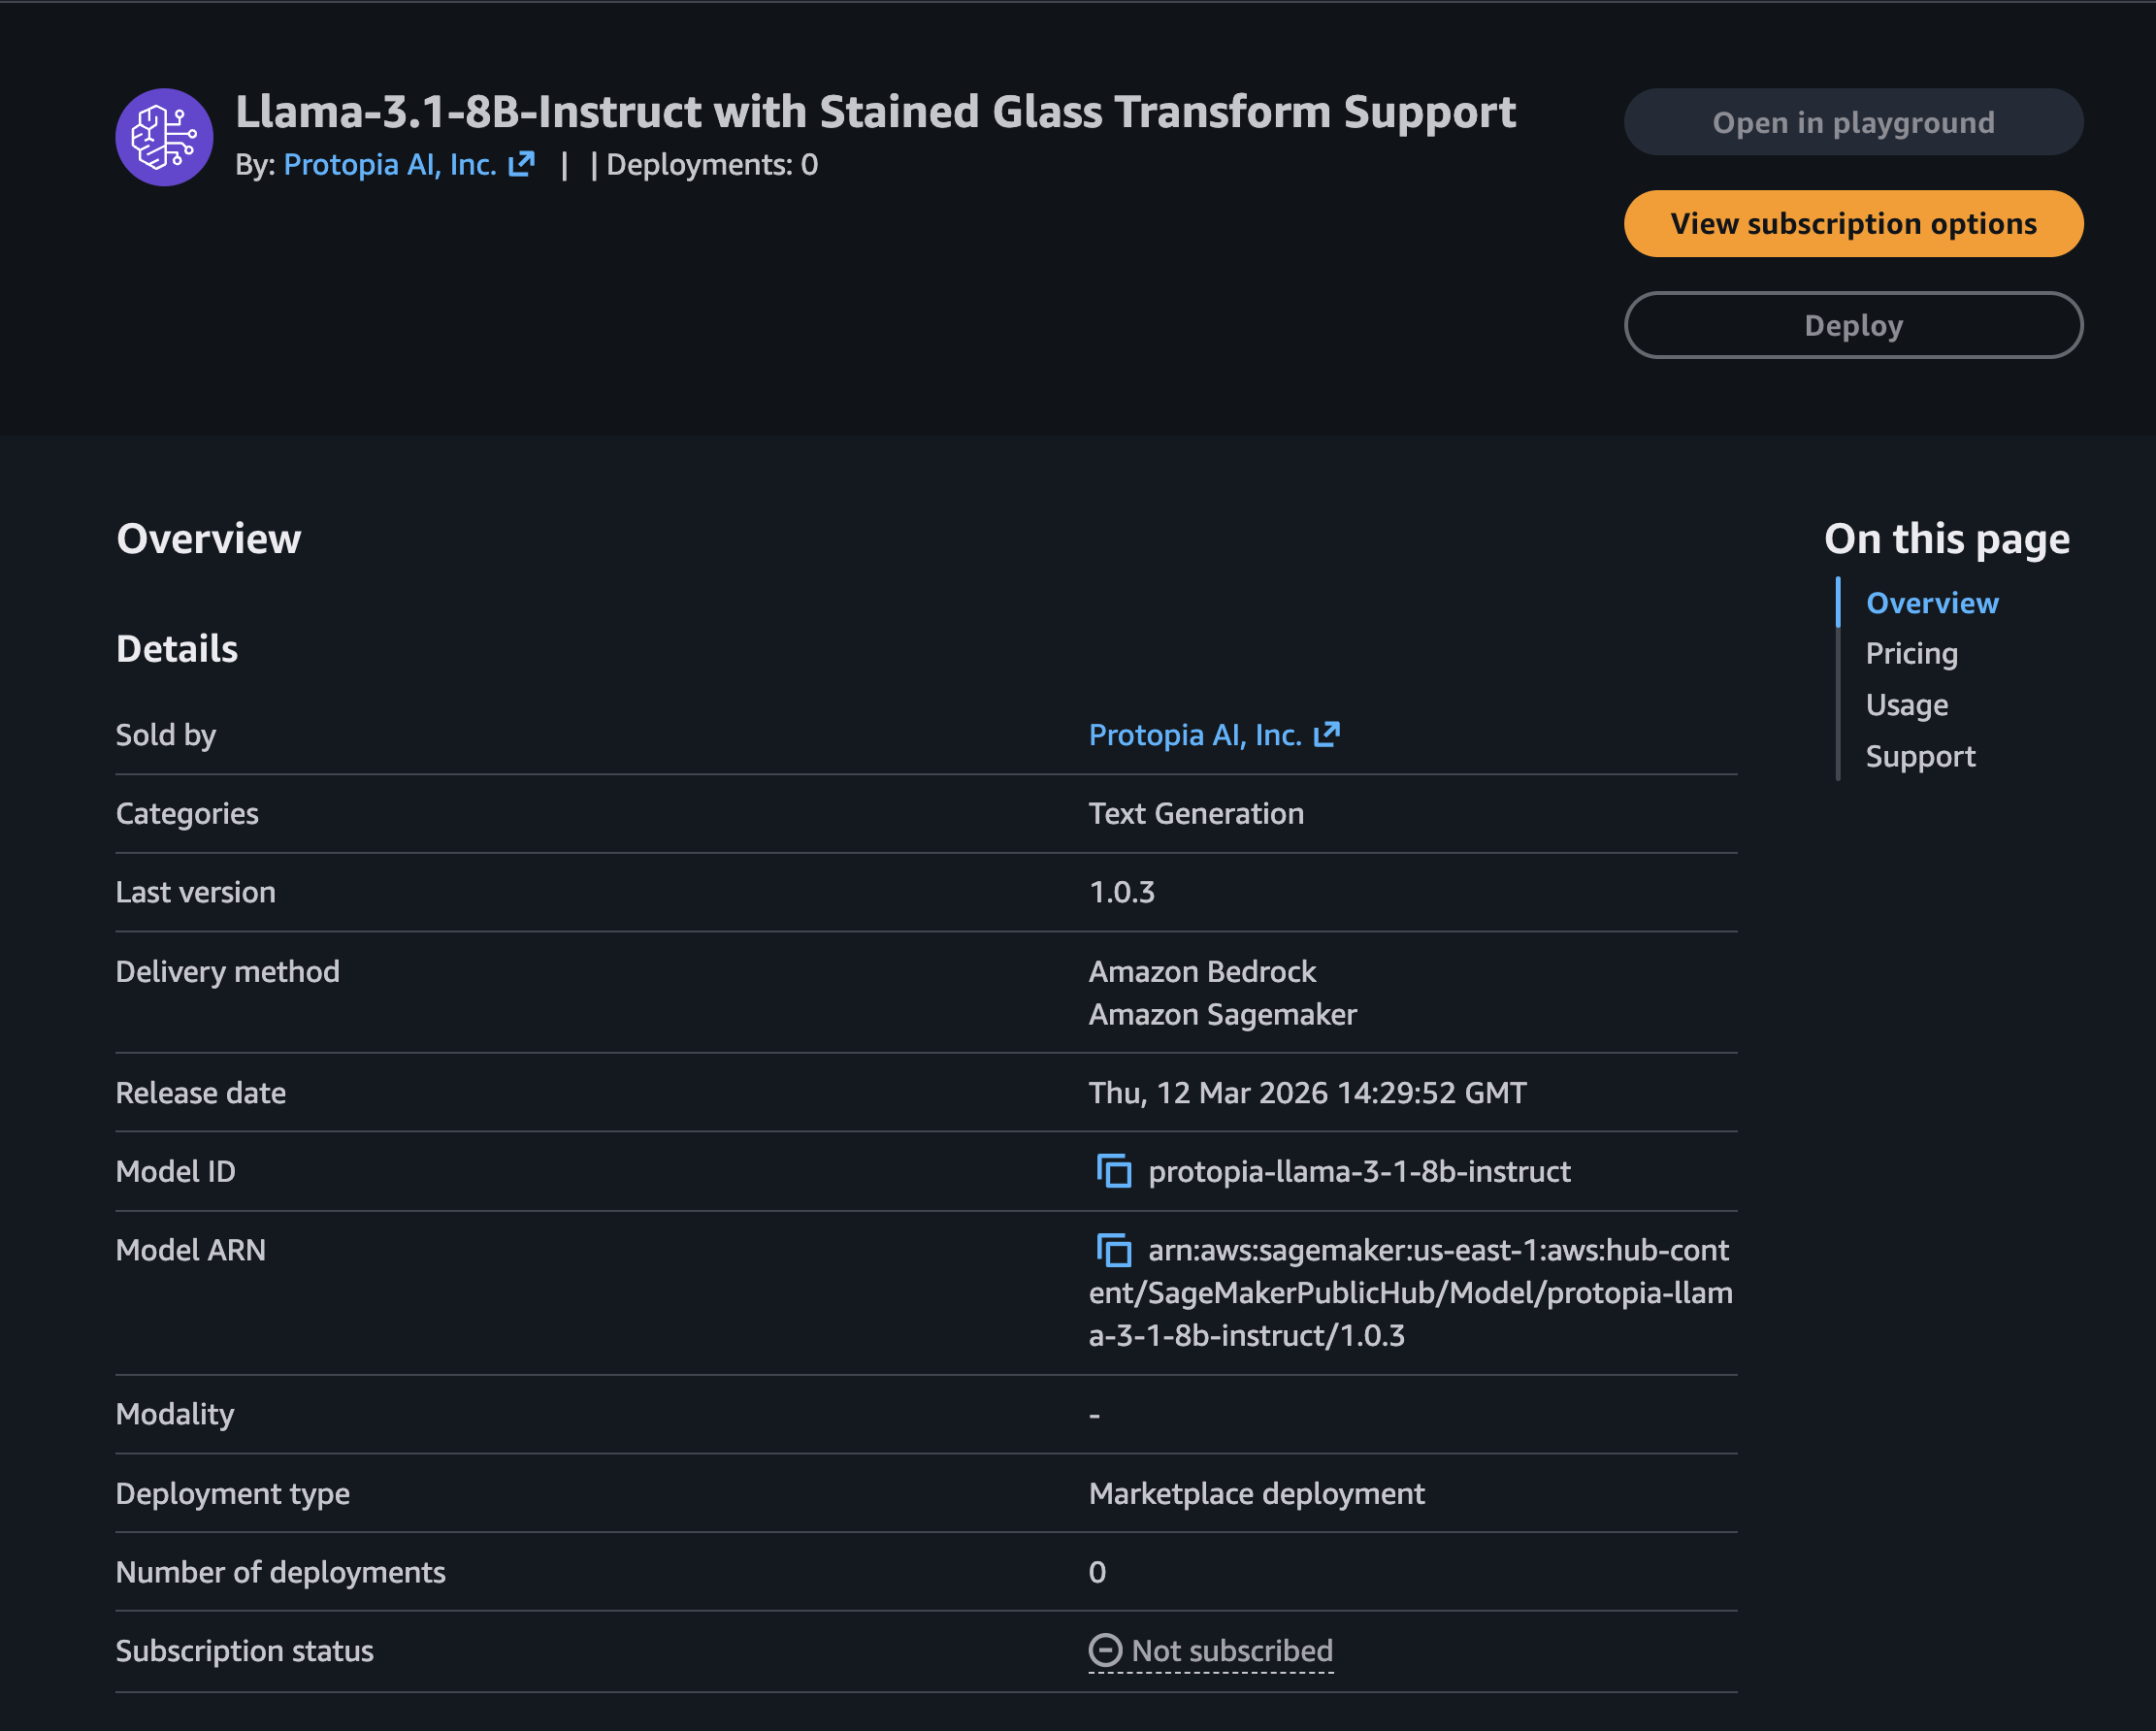Open Protopia AI, Inc. link in header
The width and height of the screenshot is (2156, 1731).
tap(390, 164)
